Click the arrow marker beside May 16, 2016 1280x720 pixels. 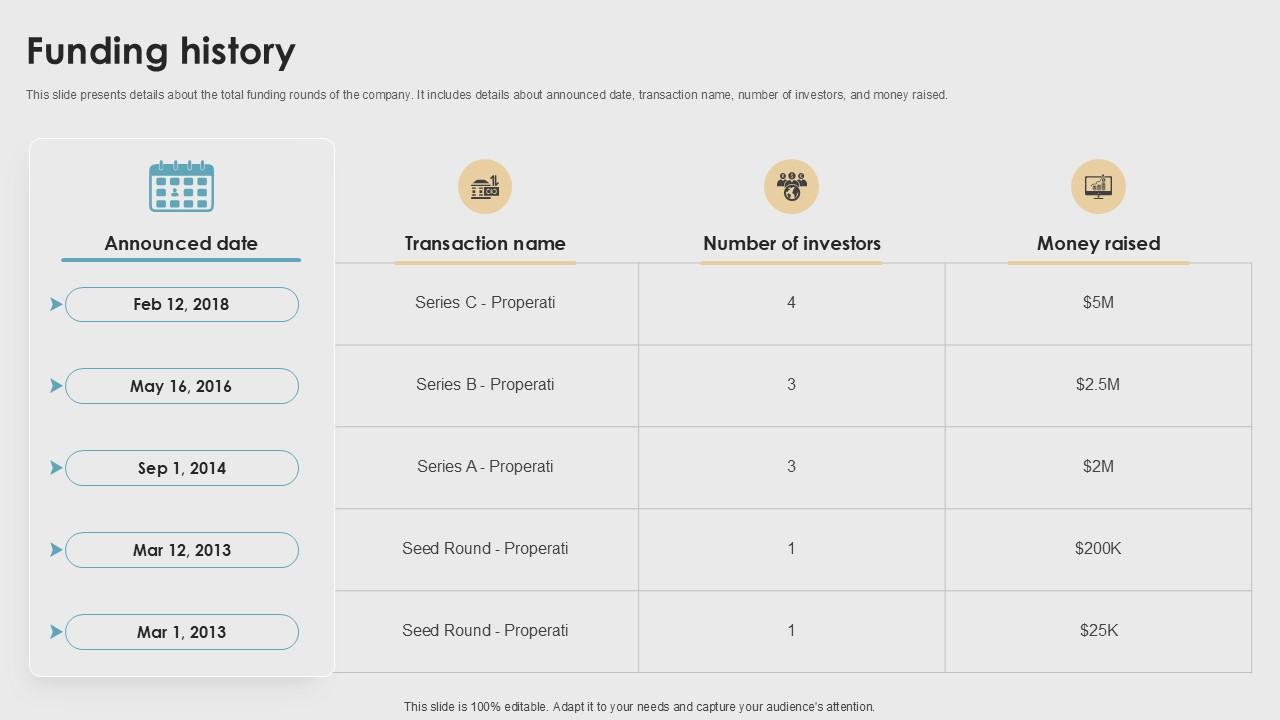(56, 386)
